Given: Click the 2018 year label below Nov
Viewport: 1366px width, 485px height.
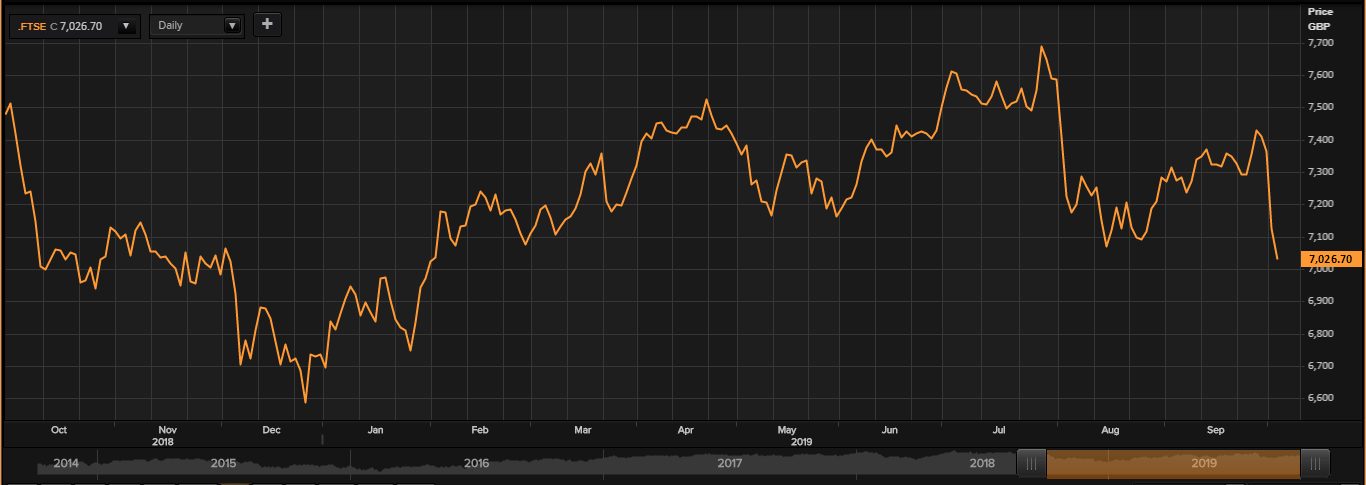Looking at the screenshot, I should 163,441.
